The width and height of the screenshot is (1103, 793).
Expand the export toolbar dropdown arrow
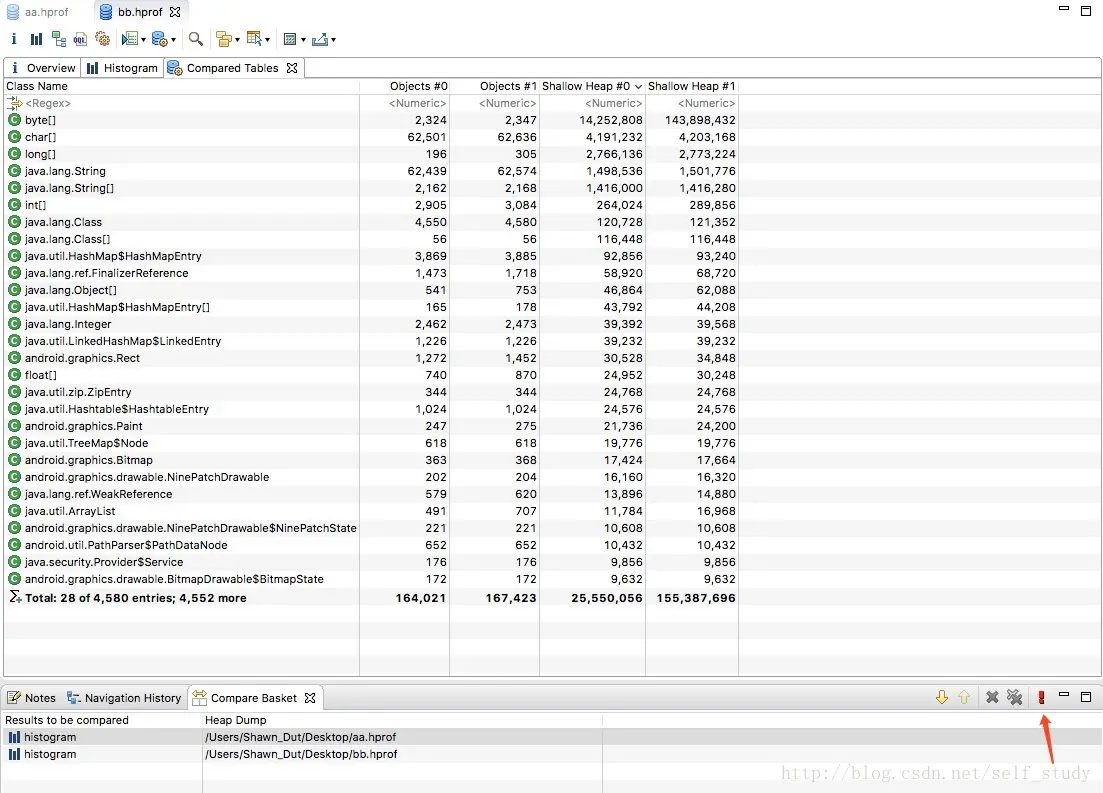[x=333, y=40]
